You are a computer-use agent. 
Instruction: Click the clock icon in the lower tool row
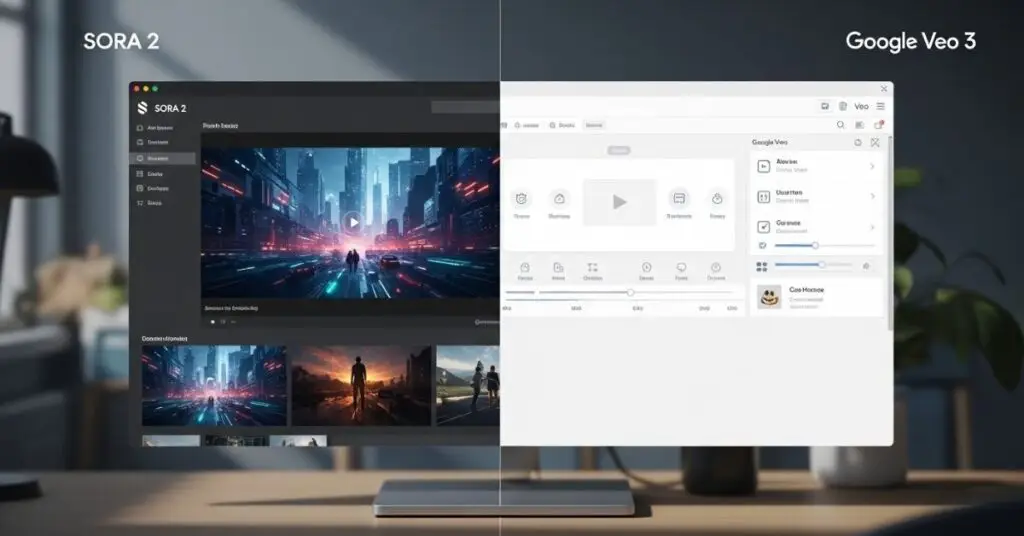[x=647, y=268]
